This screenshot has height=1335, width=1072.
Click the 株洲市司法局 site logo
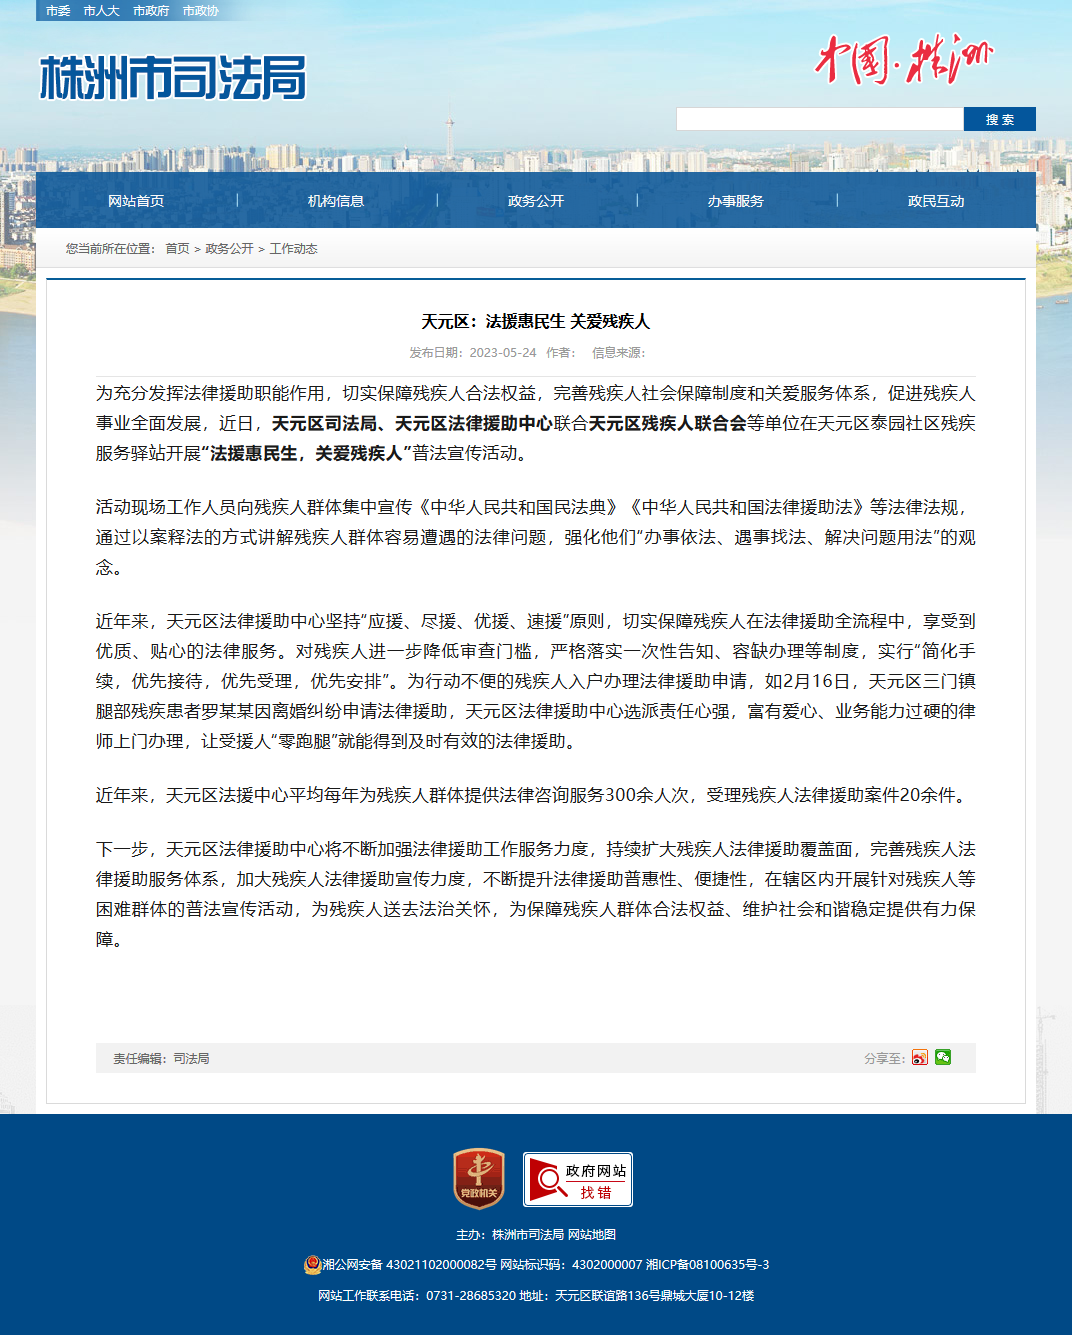pos(173,78)
